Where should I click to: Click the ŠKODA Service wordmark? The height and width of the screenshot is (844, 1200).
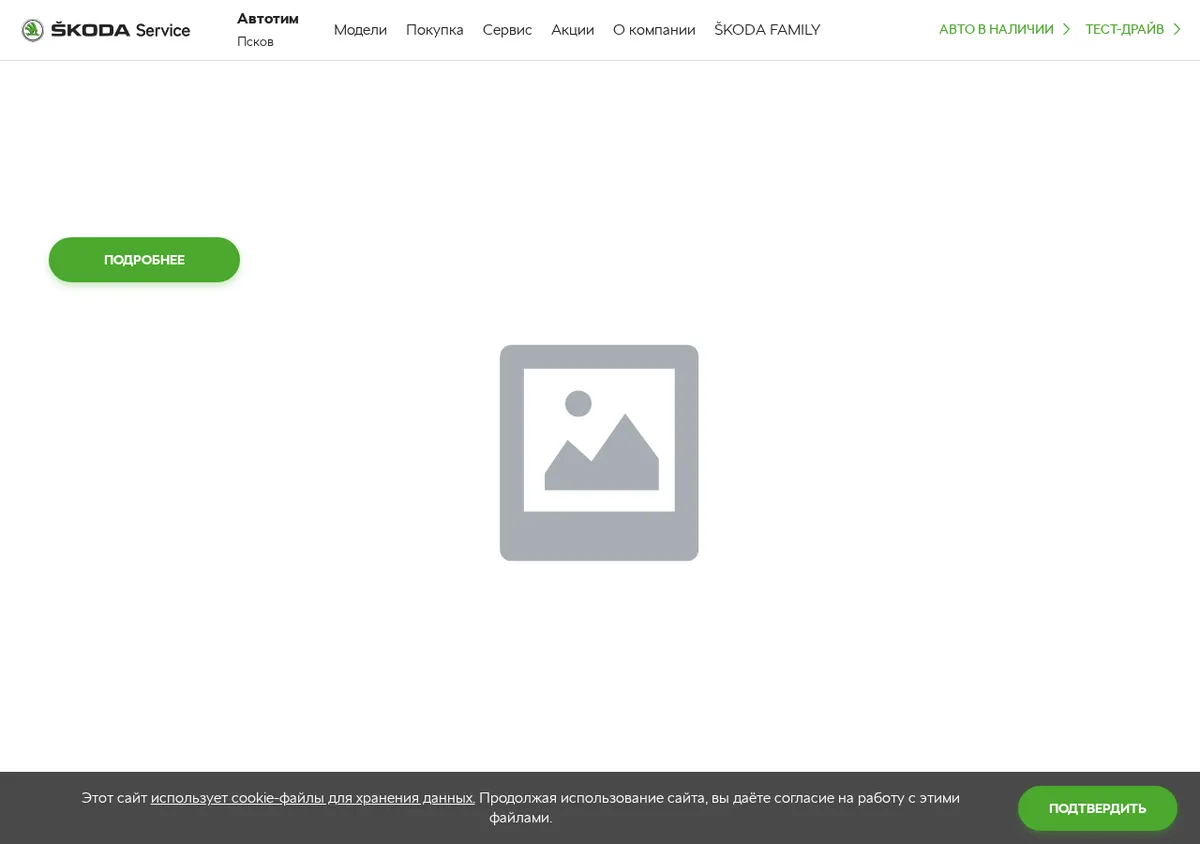[x=120, y=30]
